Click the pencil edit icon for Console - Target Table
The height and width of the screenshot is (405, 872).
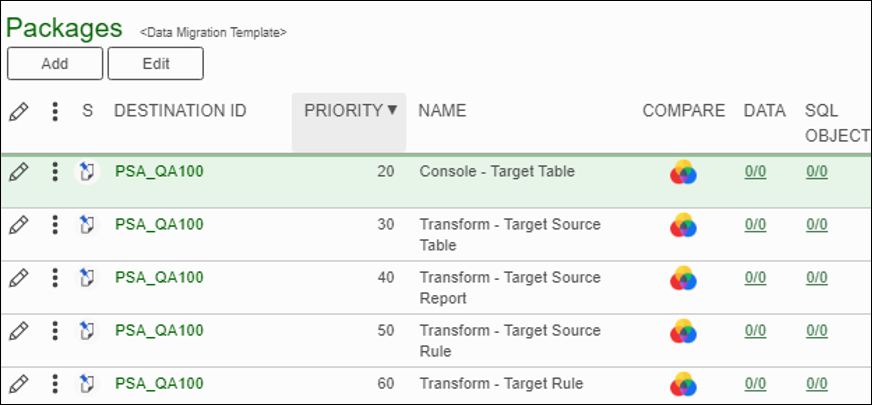click(x=18, y=172)
